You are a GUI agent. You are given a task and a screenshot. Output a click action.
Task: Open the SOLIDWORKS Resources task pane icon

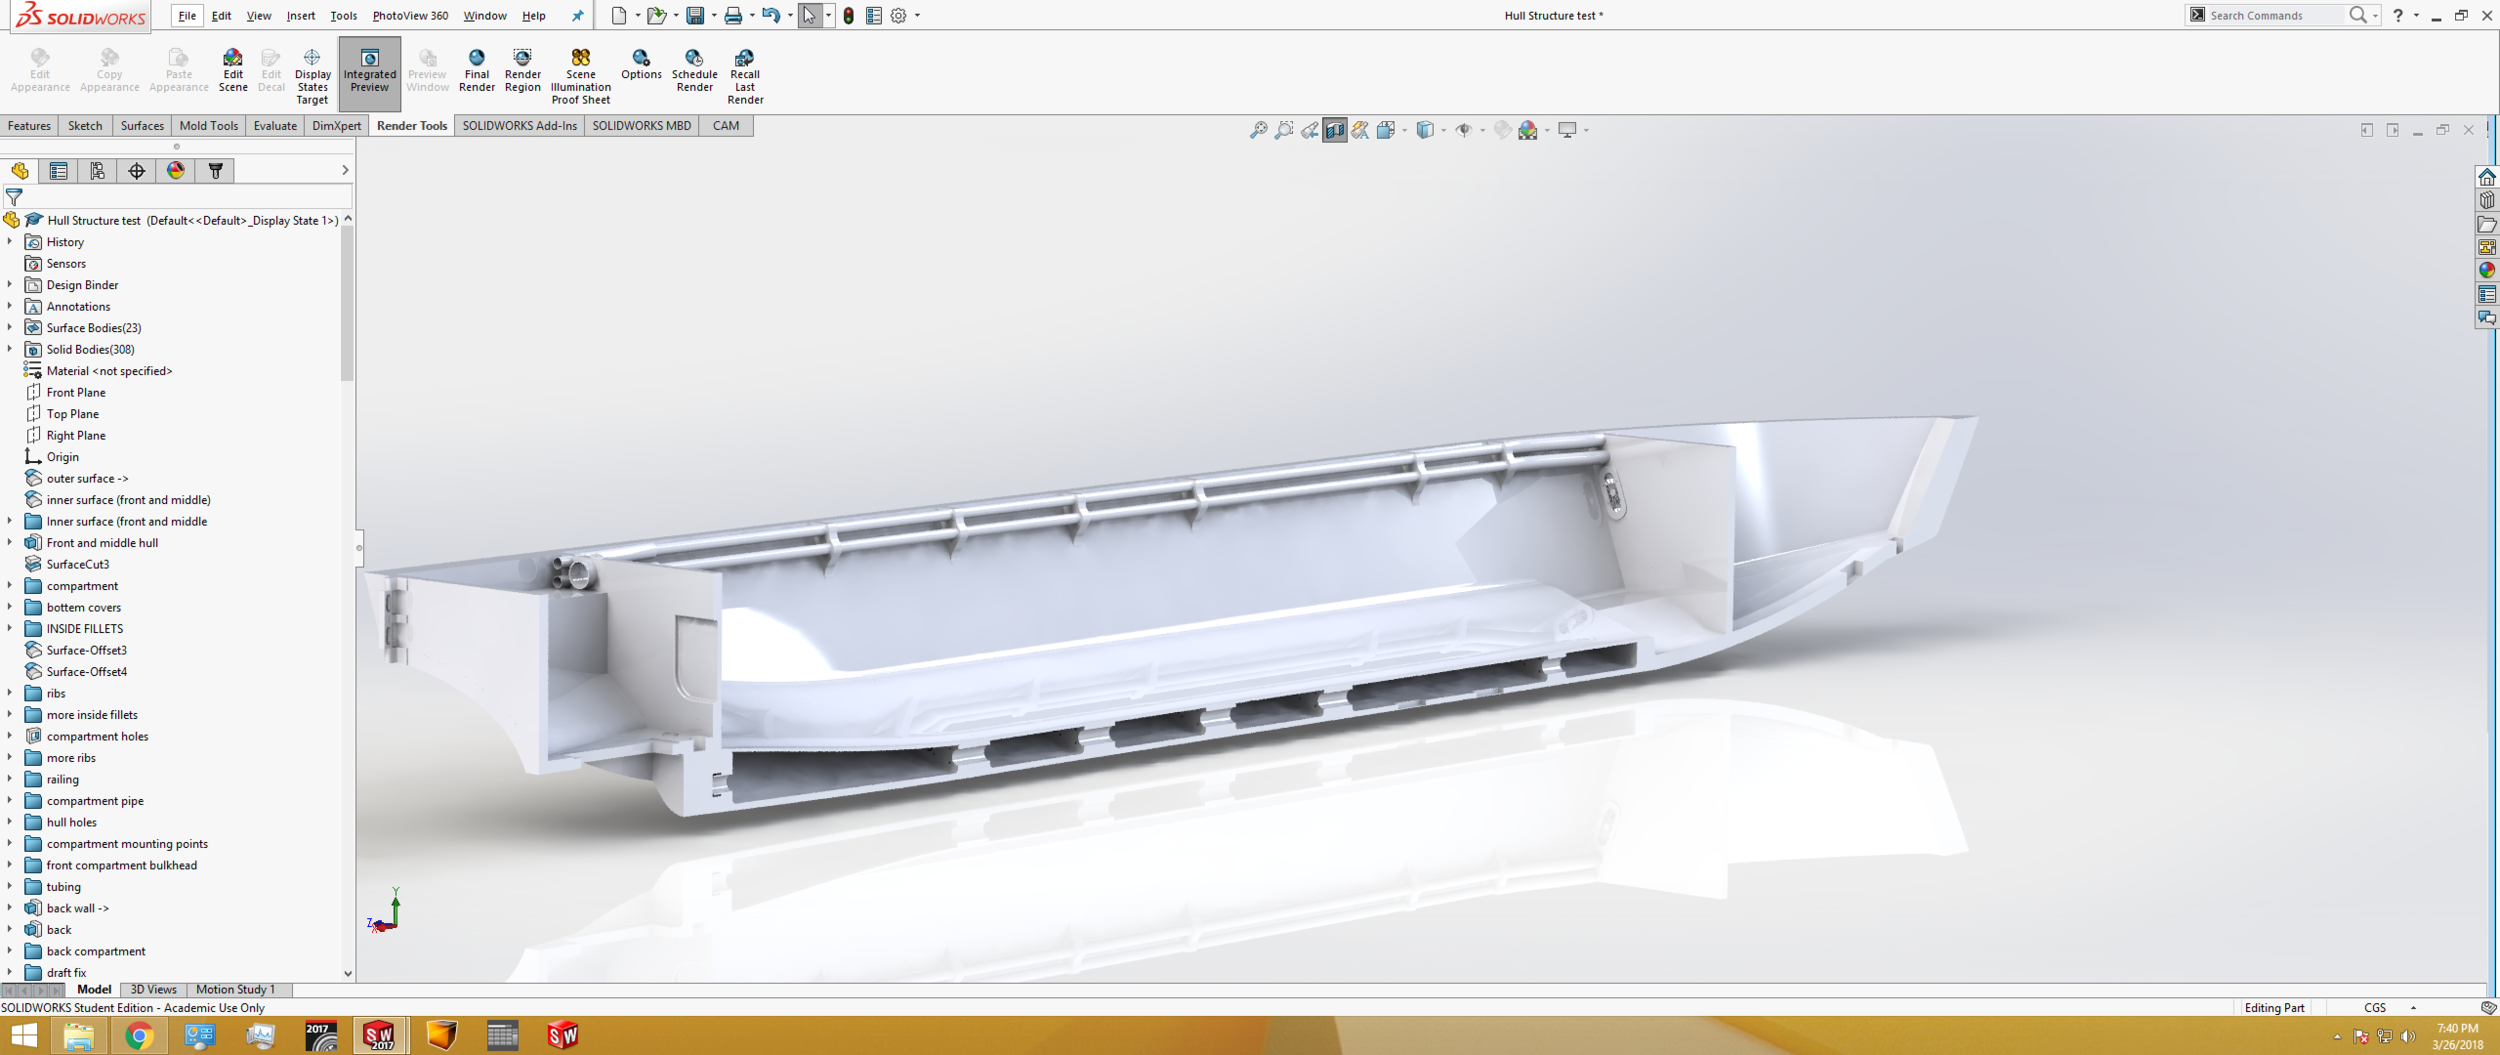[2487, 177]
